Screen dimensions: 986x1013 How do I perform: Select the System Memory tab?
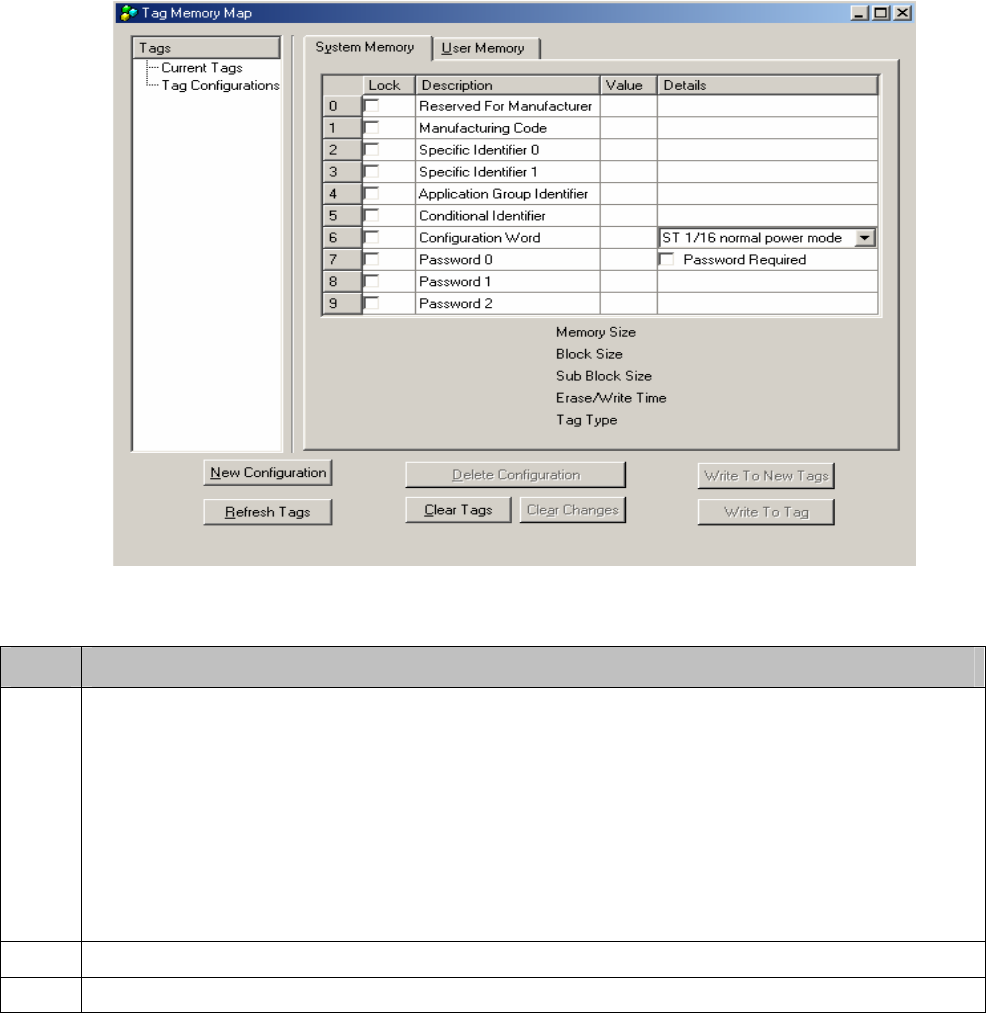click(366, 47)
